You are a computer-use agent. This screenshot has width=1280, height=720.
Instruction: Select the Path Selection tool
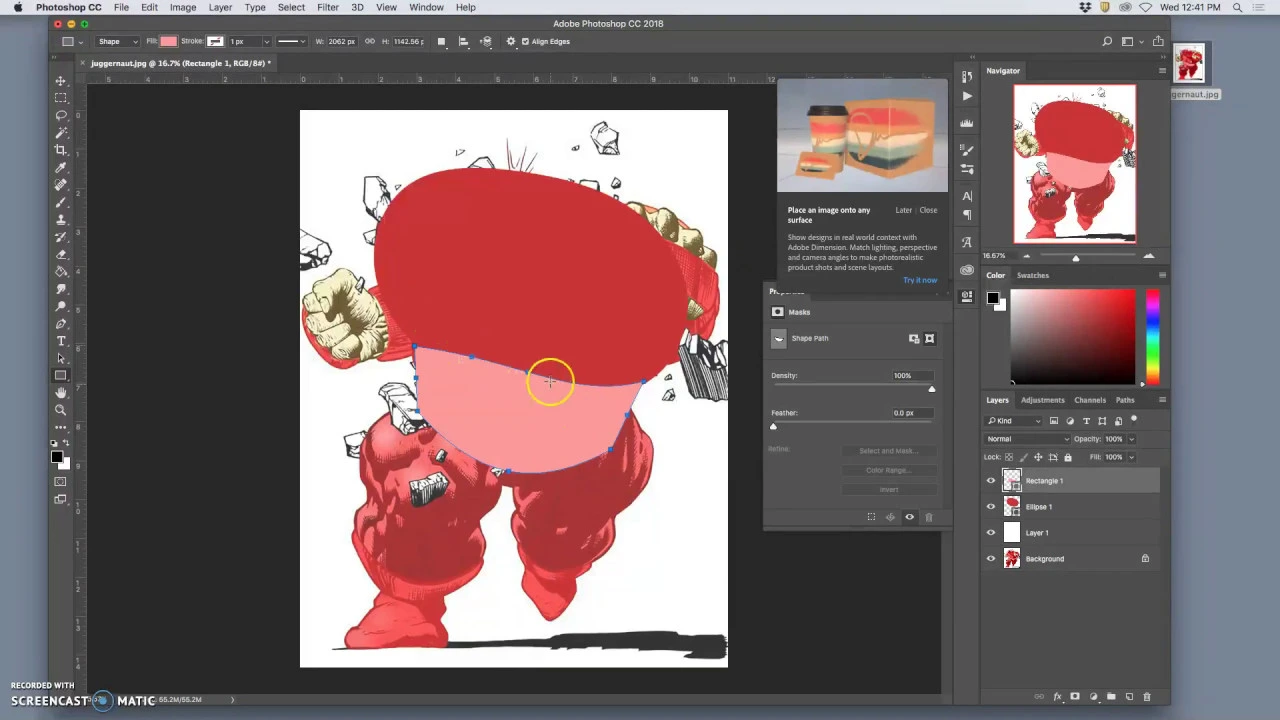(61, 358)
